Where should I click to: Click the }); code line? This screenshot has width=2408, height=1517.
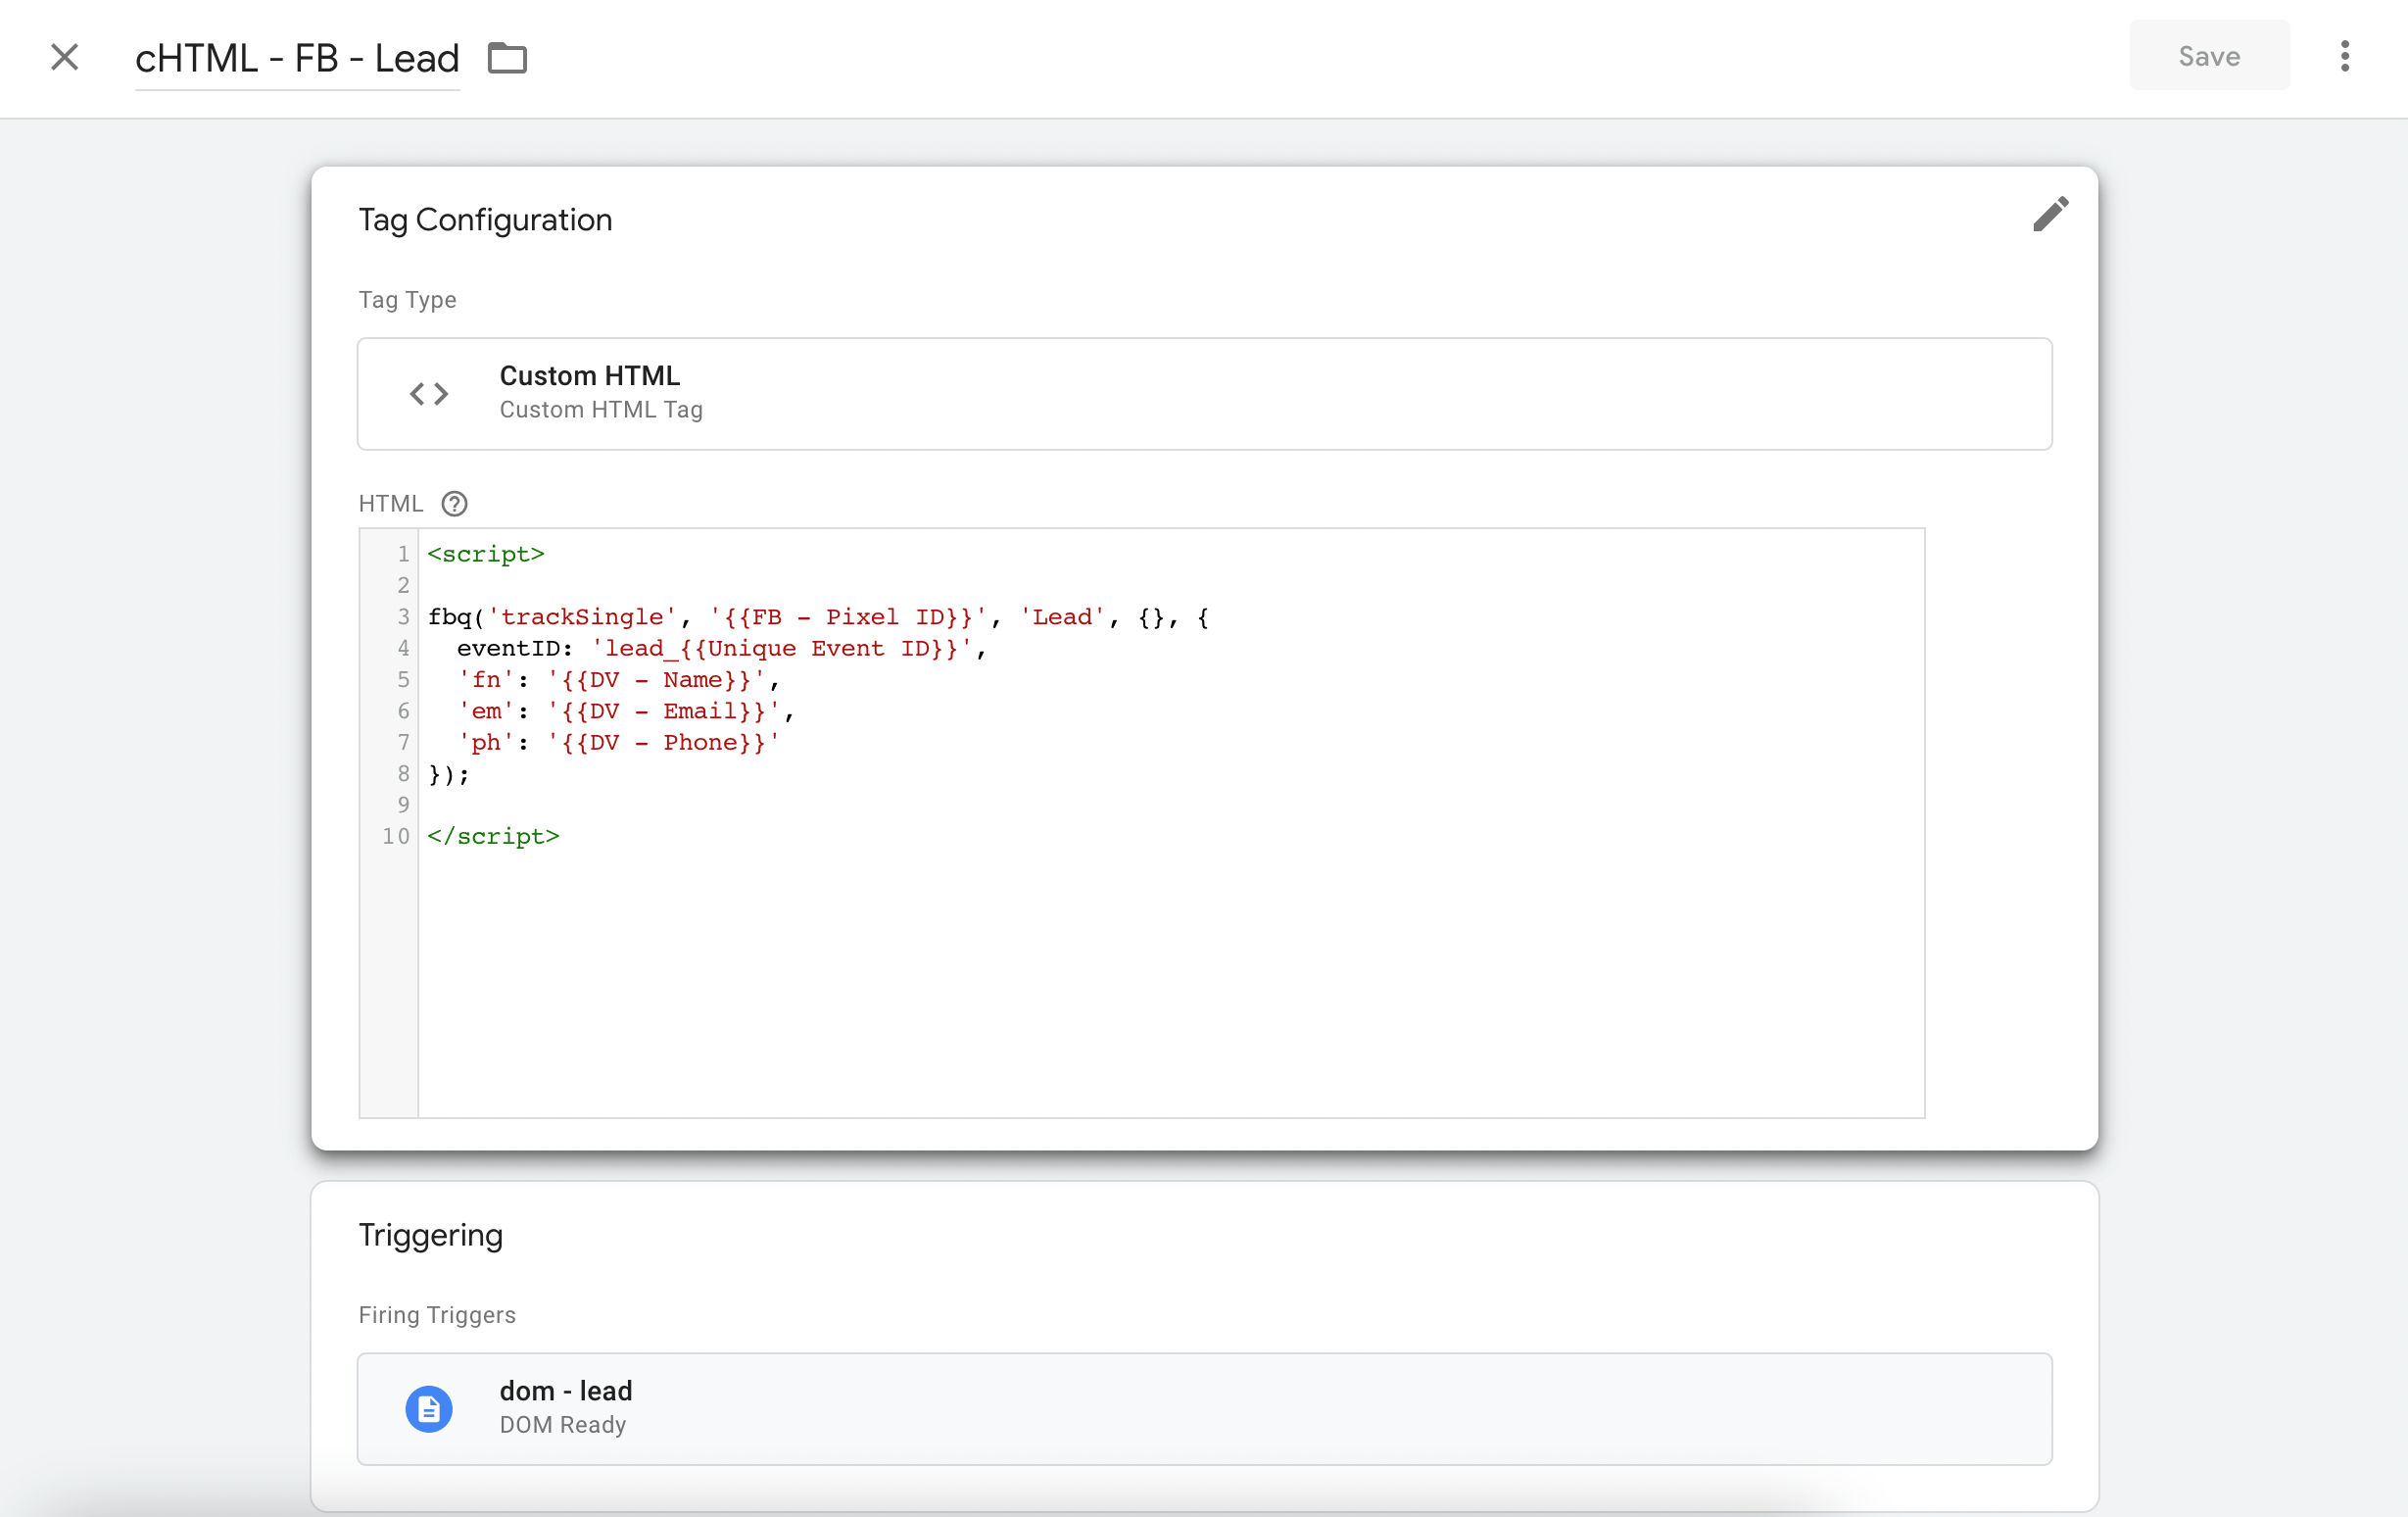(x=449, y=774)
